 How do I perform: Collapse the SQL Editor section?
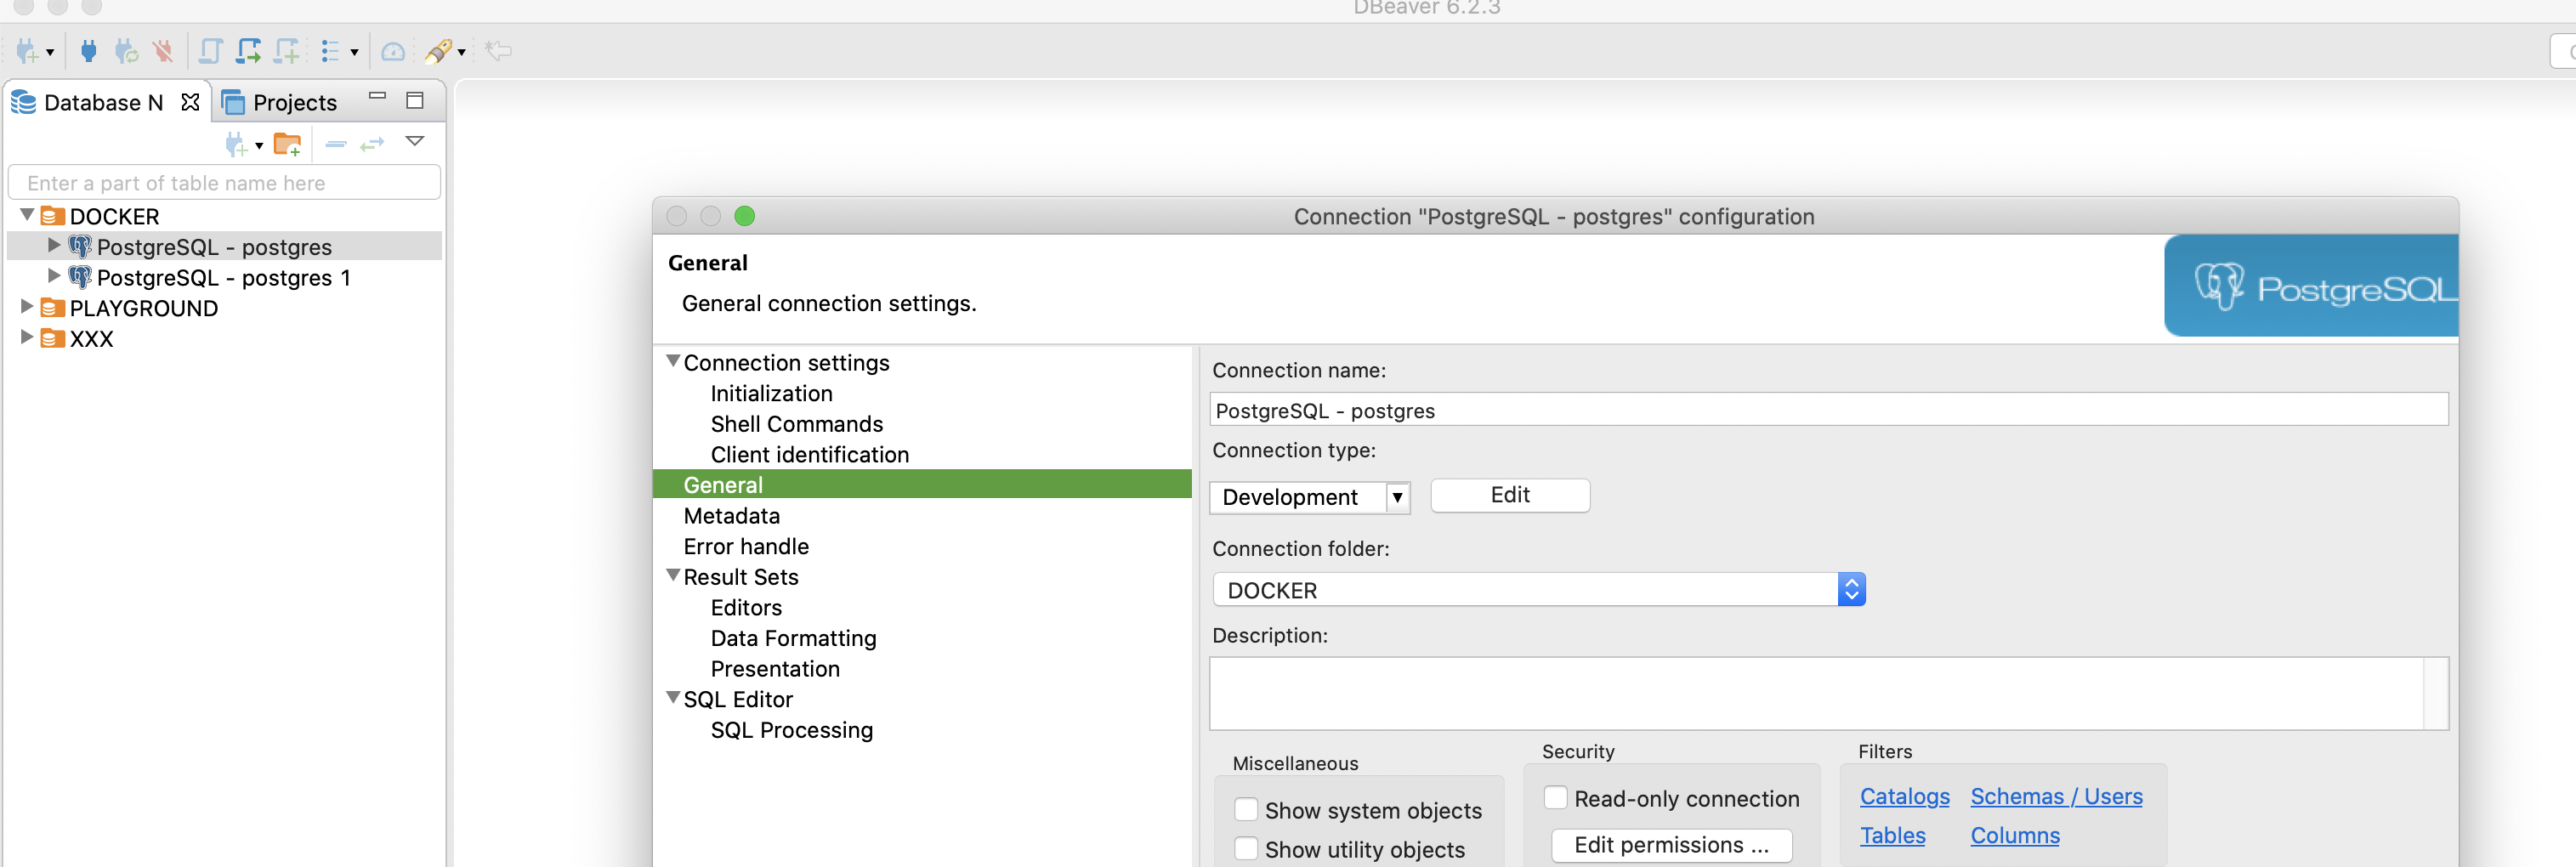673,697
